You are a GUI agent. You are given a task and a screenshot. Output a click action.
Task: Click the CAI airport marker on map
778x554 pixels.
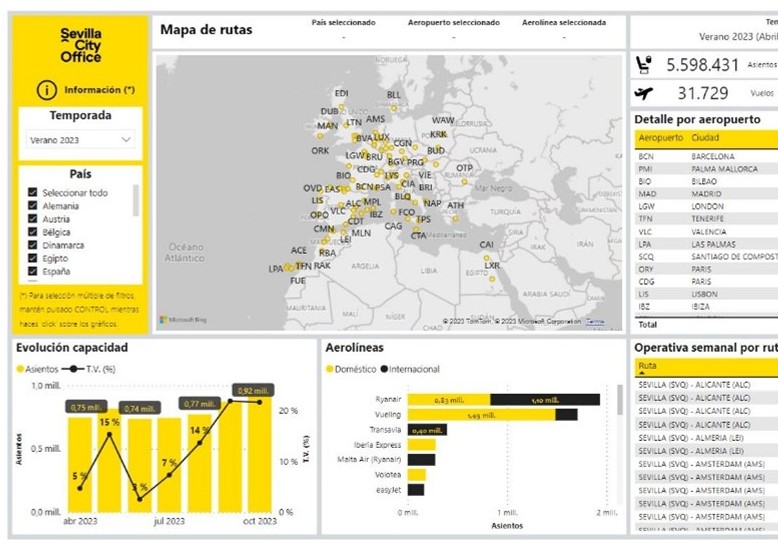(486, 258)
